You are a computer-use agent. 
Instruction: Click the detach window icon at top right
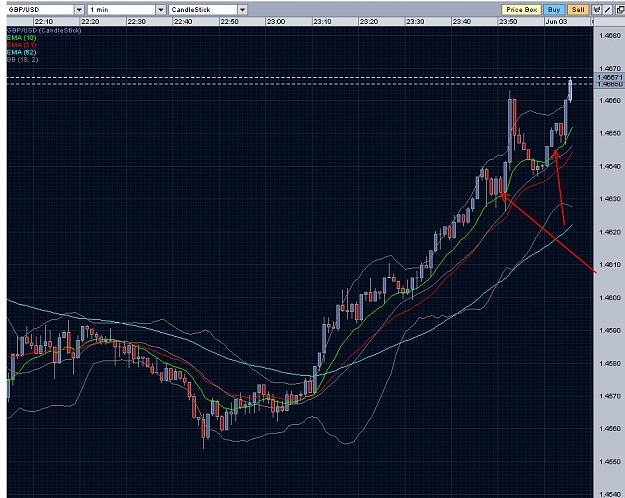click(620, 10)
